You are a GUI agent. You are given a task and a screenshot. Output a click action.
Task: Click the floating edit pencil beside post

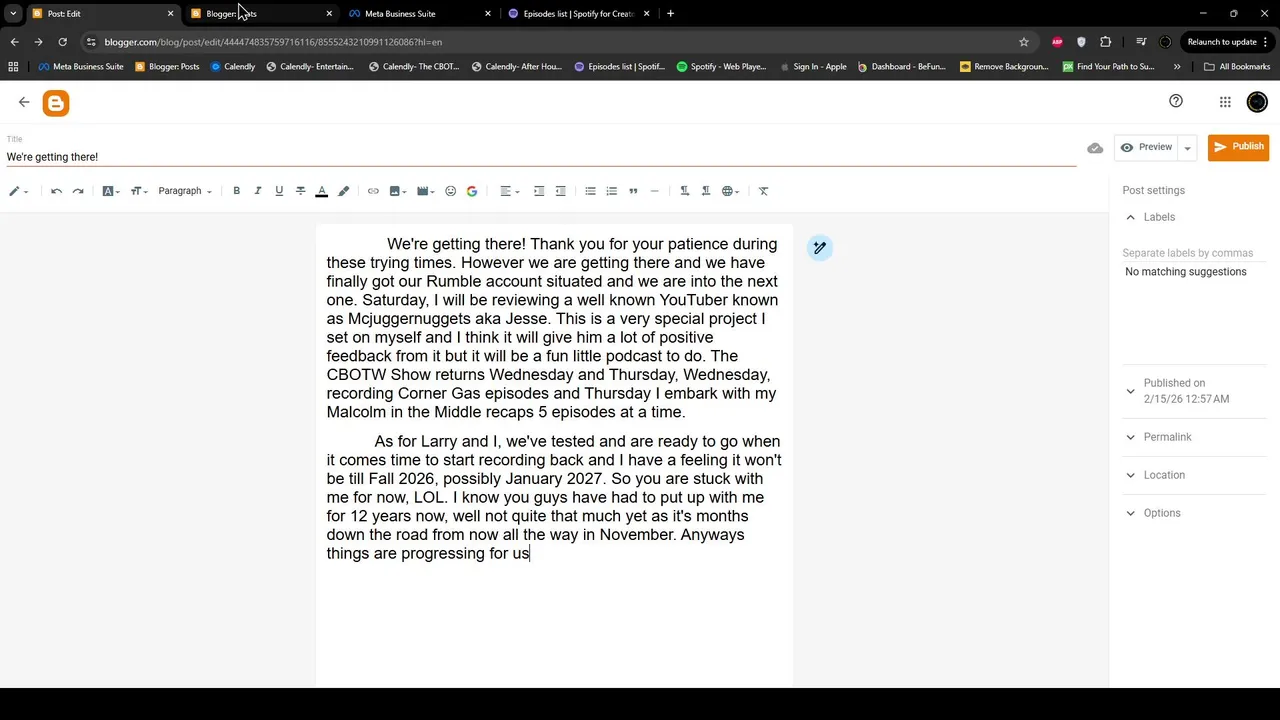pyautogui.click(x=819, y=248)
